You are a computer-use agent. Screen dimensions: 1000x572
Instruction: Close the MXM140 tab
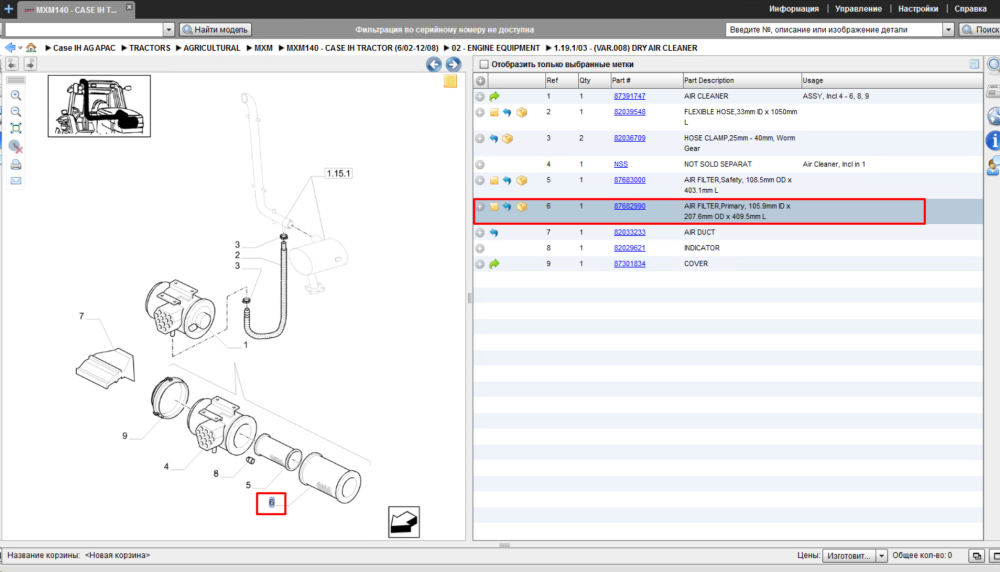click(x=129, y=6)
